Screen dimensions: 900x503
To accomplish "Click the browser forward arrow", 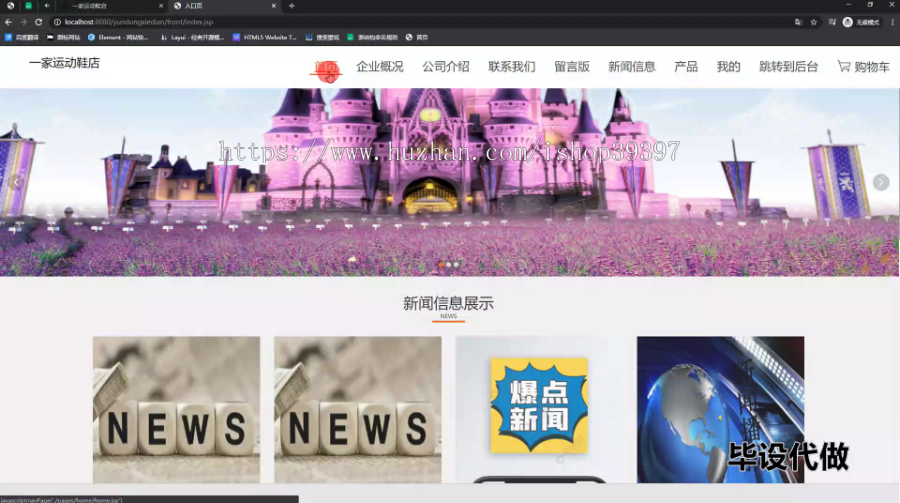I will (24, 22).
